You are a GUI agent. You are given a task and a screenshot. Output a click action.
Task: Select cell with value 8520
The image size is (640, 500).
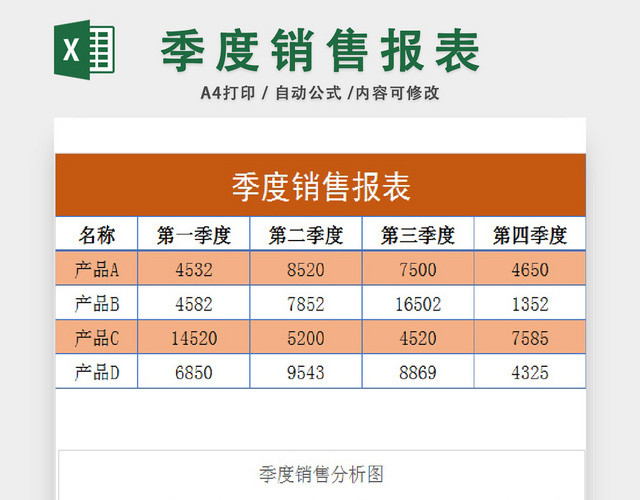click(306, 268)
